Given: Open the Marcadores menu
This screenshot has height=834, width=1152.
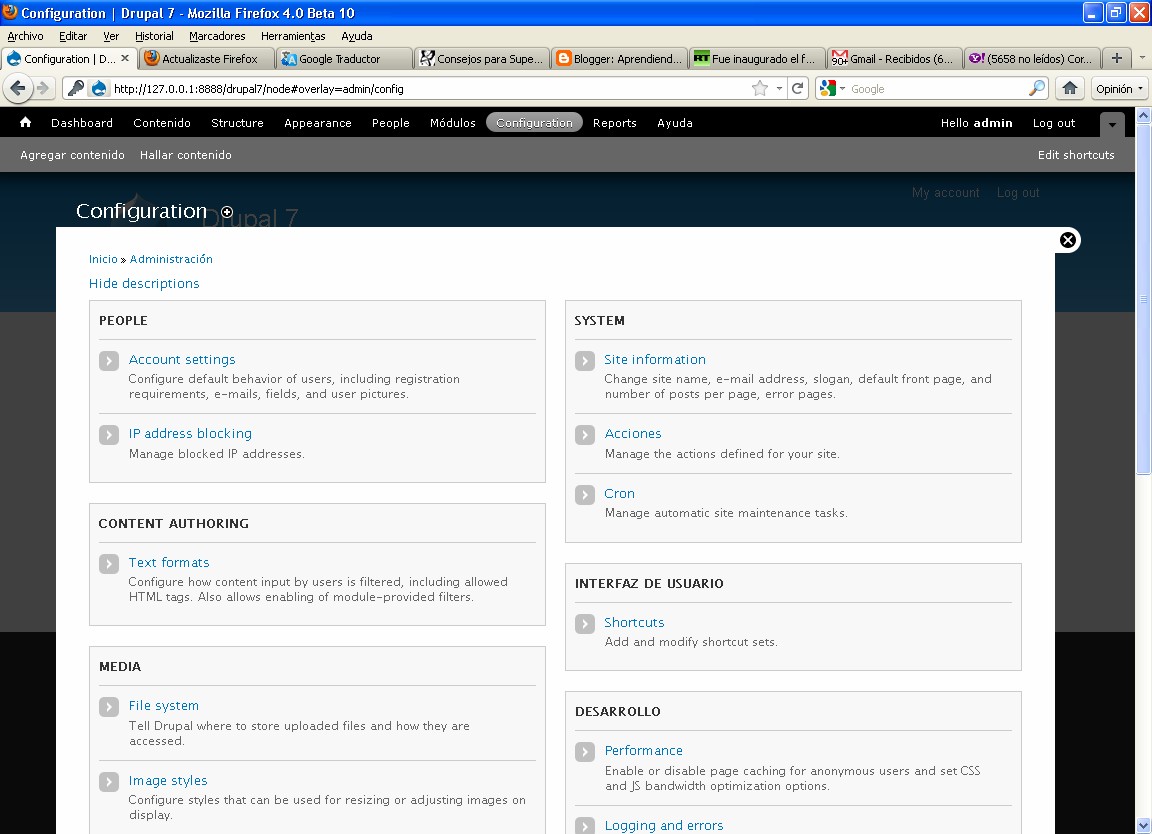Looking at the screenshot, I should tap(217, 36).
